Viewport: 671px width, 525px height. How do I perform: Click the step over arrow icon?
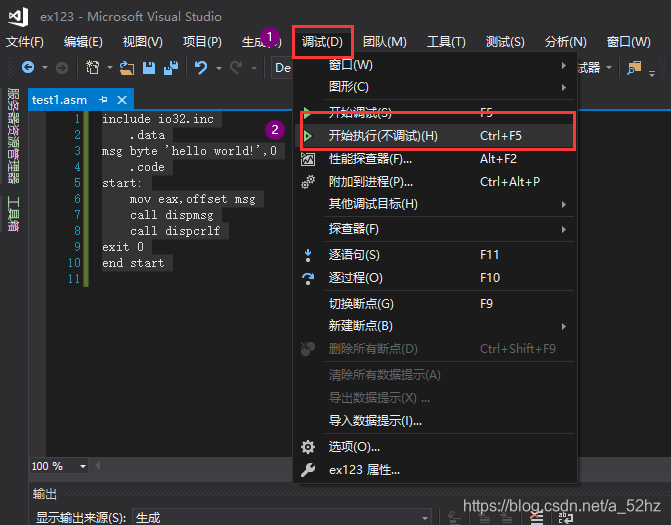pos(308,278)
